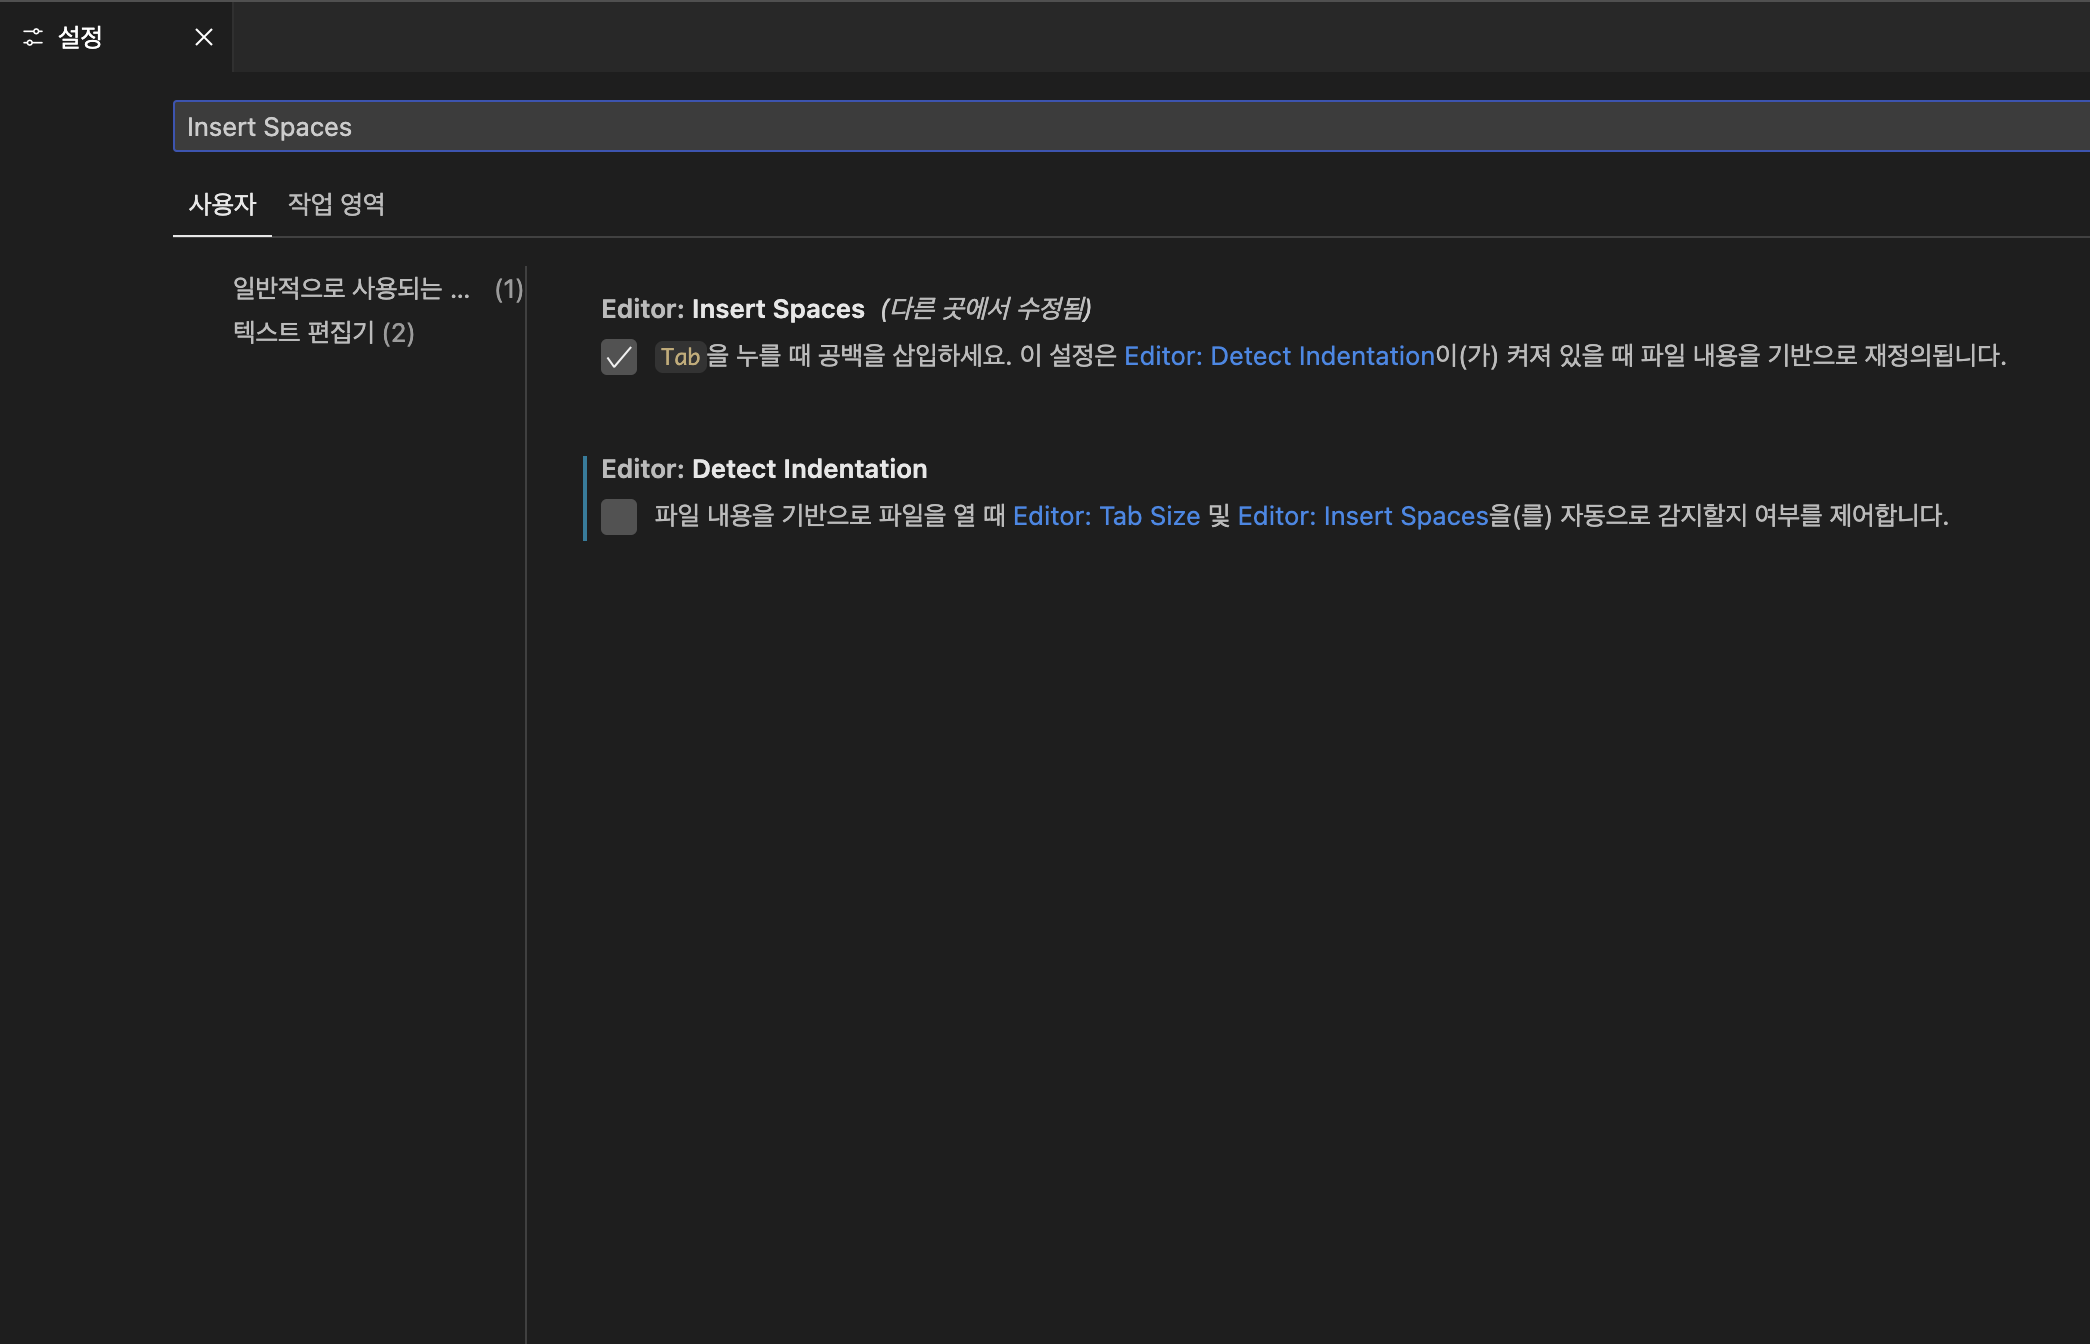This screenshot has width=2090, height=1344.
Task: Switch to the 작업 영역 settings tab
Action: tap(336, 205)
